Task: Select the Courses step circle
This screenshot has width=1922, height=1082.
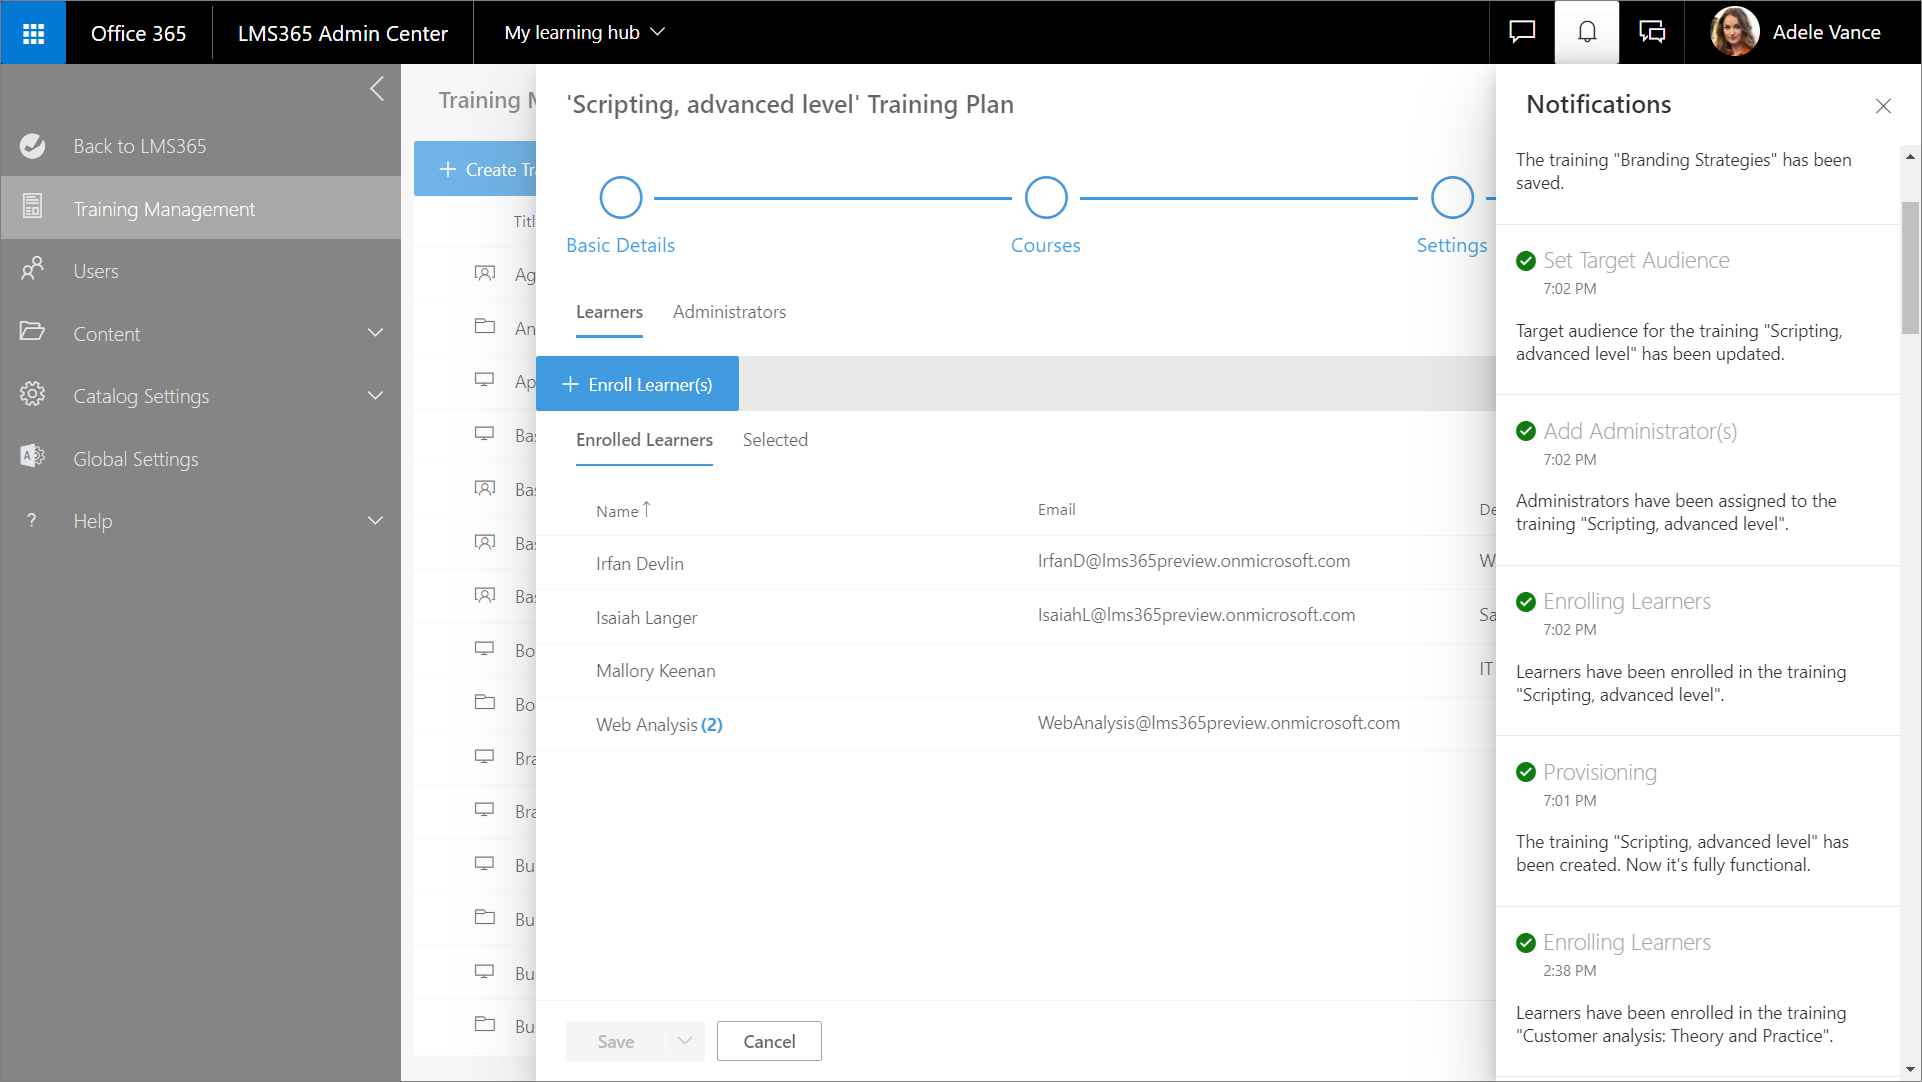Action: 1046,198
